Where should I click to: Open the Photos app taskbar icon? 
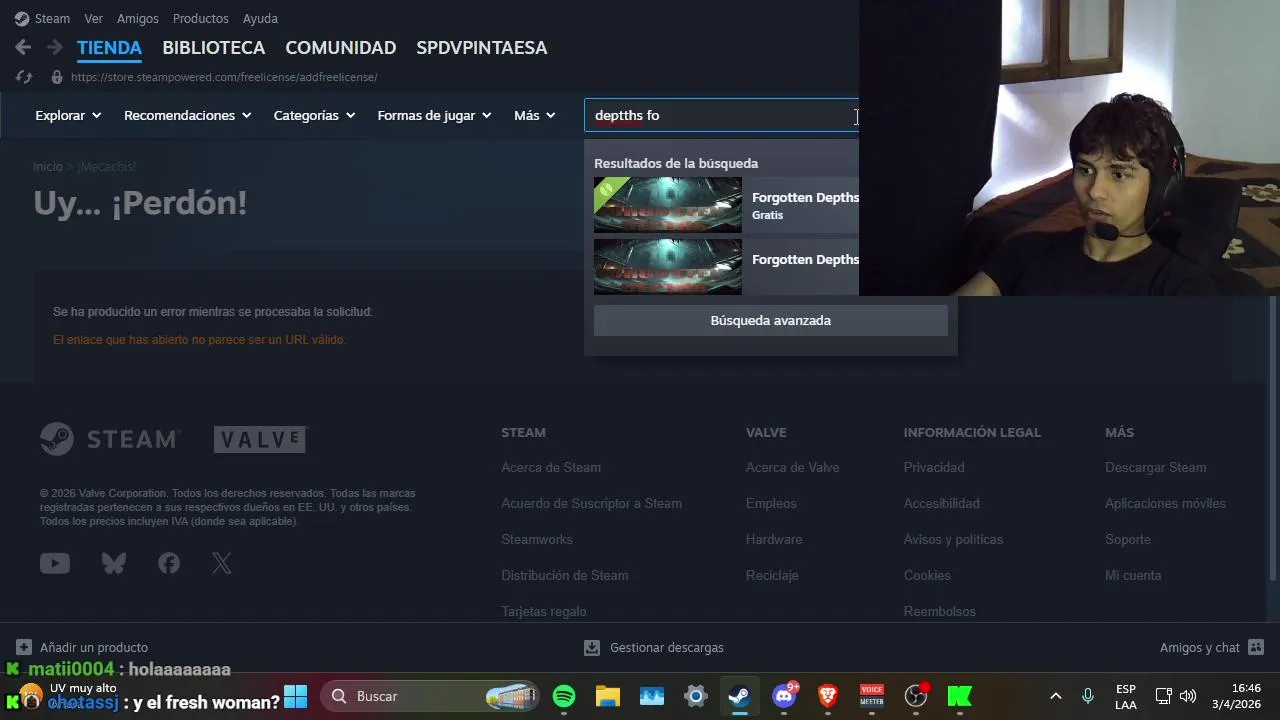652,696
